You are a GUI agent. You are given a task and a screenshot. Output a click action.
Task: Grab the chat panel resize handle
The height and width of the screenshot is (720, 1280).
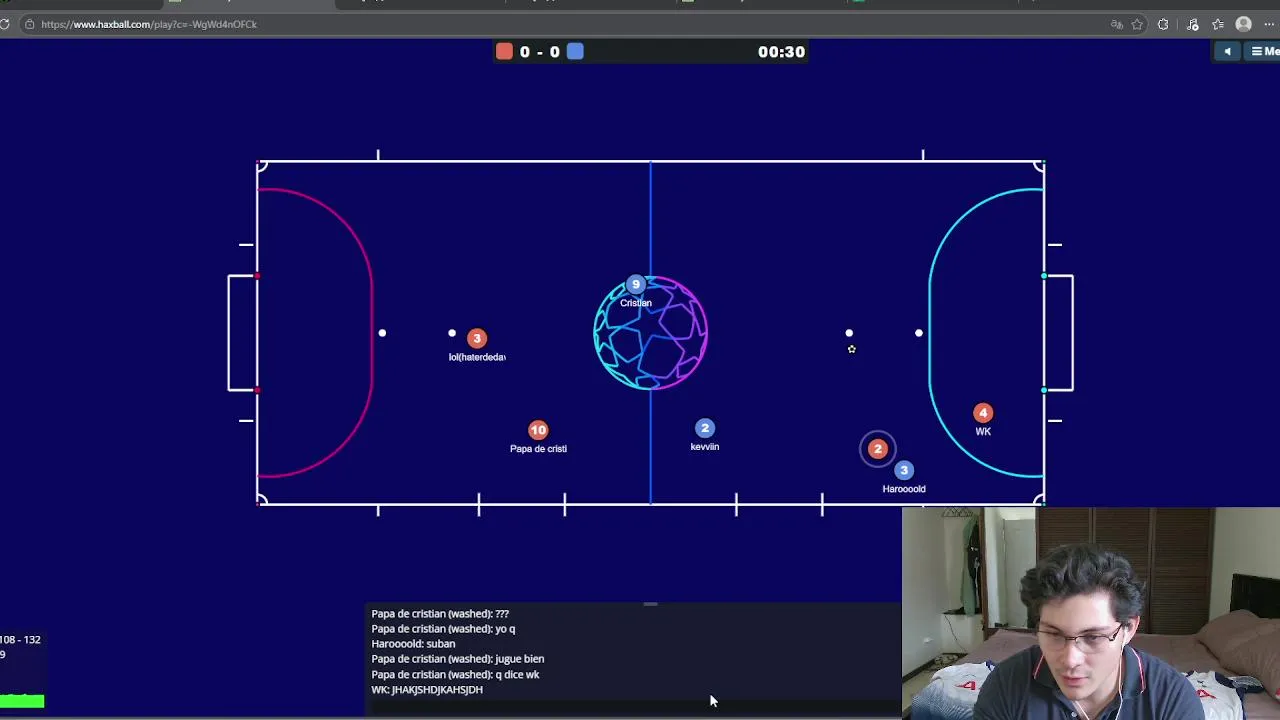(650, 604)
